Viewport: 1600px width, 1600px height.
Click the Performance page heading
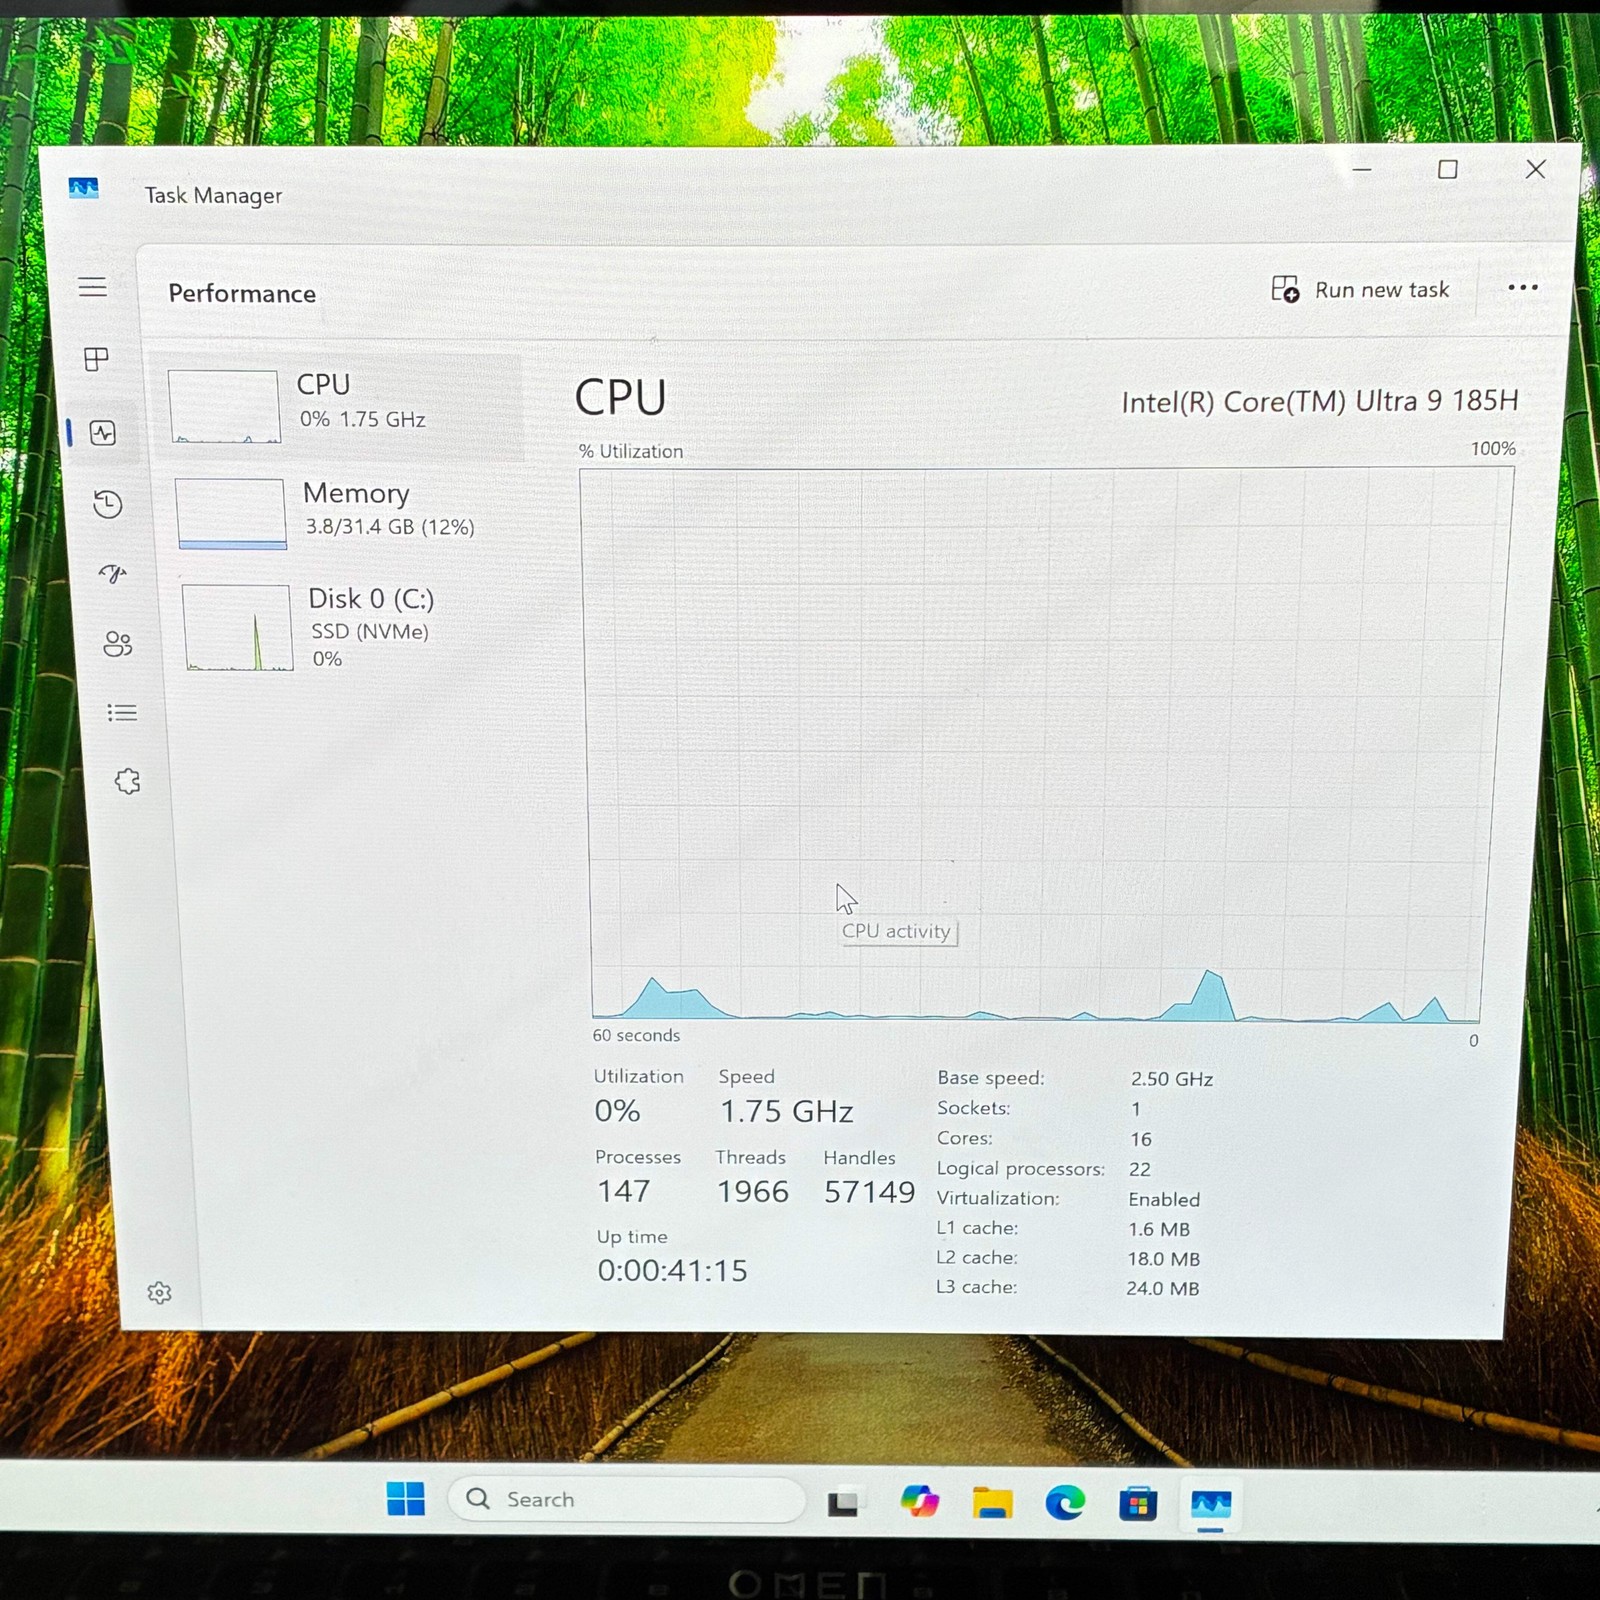tap(242, 293)
